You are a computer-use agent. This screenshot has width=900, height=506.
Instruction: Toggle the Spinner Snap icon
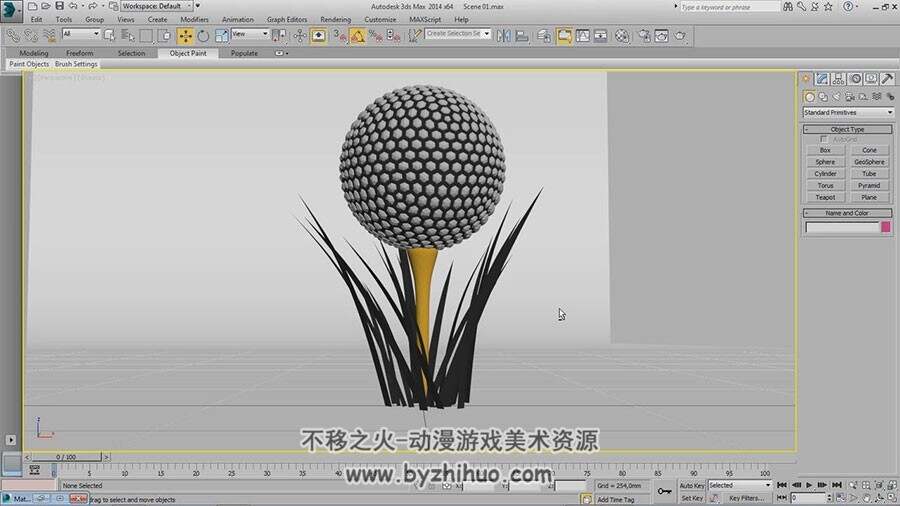click(x=394, y=36)
